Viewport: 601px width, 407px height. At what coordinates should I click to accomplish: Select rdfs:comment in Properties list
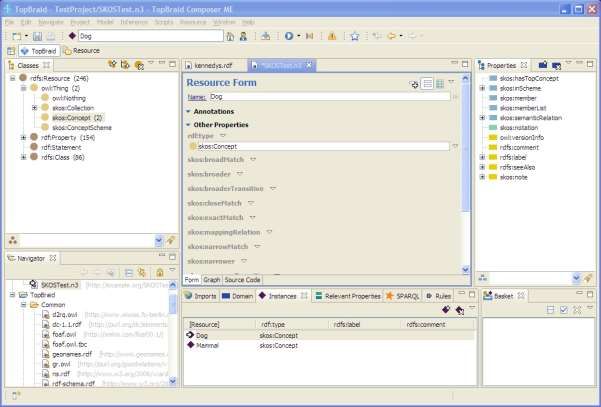[519, 148]
